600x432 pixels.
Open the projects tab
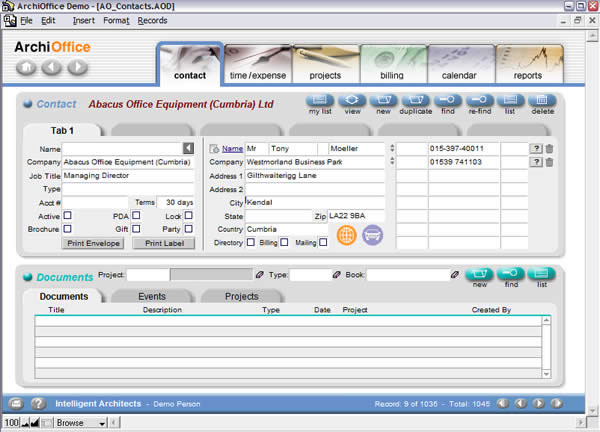(x=325, y=64)
